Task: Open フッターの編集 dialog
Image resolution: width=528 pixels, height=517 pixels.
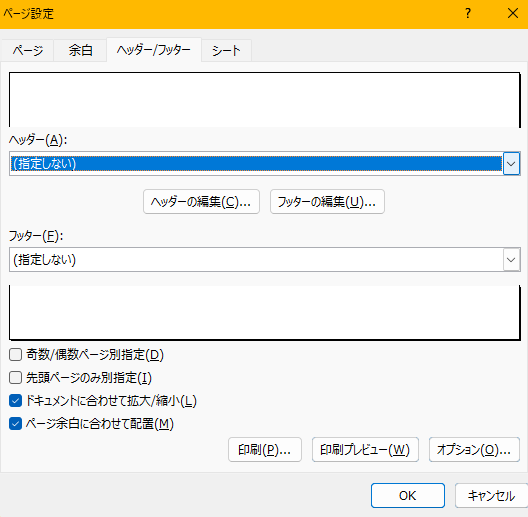Action: [327, 202]
